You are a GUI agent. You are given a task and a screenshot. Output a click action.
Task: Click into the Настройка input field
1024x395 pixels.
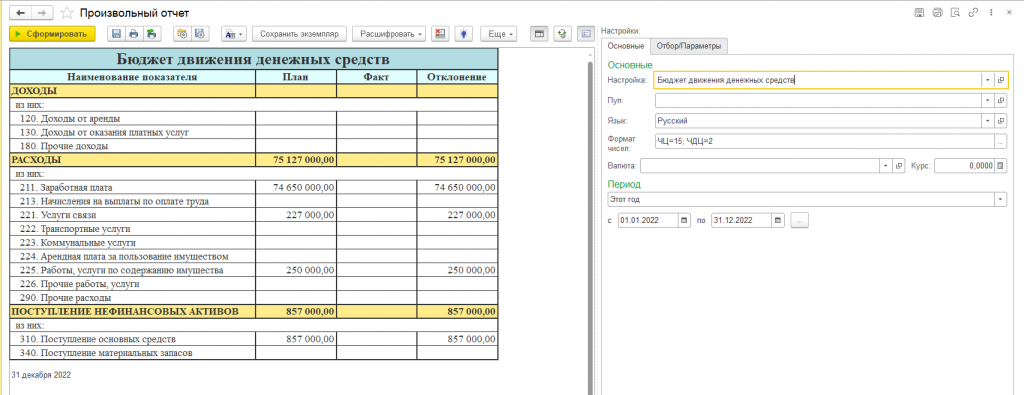coord(817,80)
